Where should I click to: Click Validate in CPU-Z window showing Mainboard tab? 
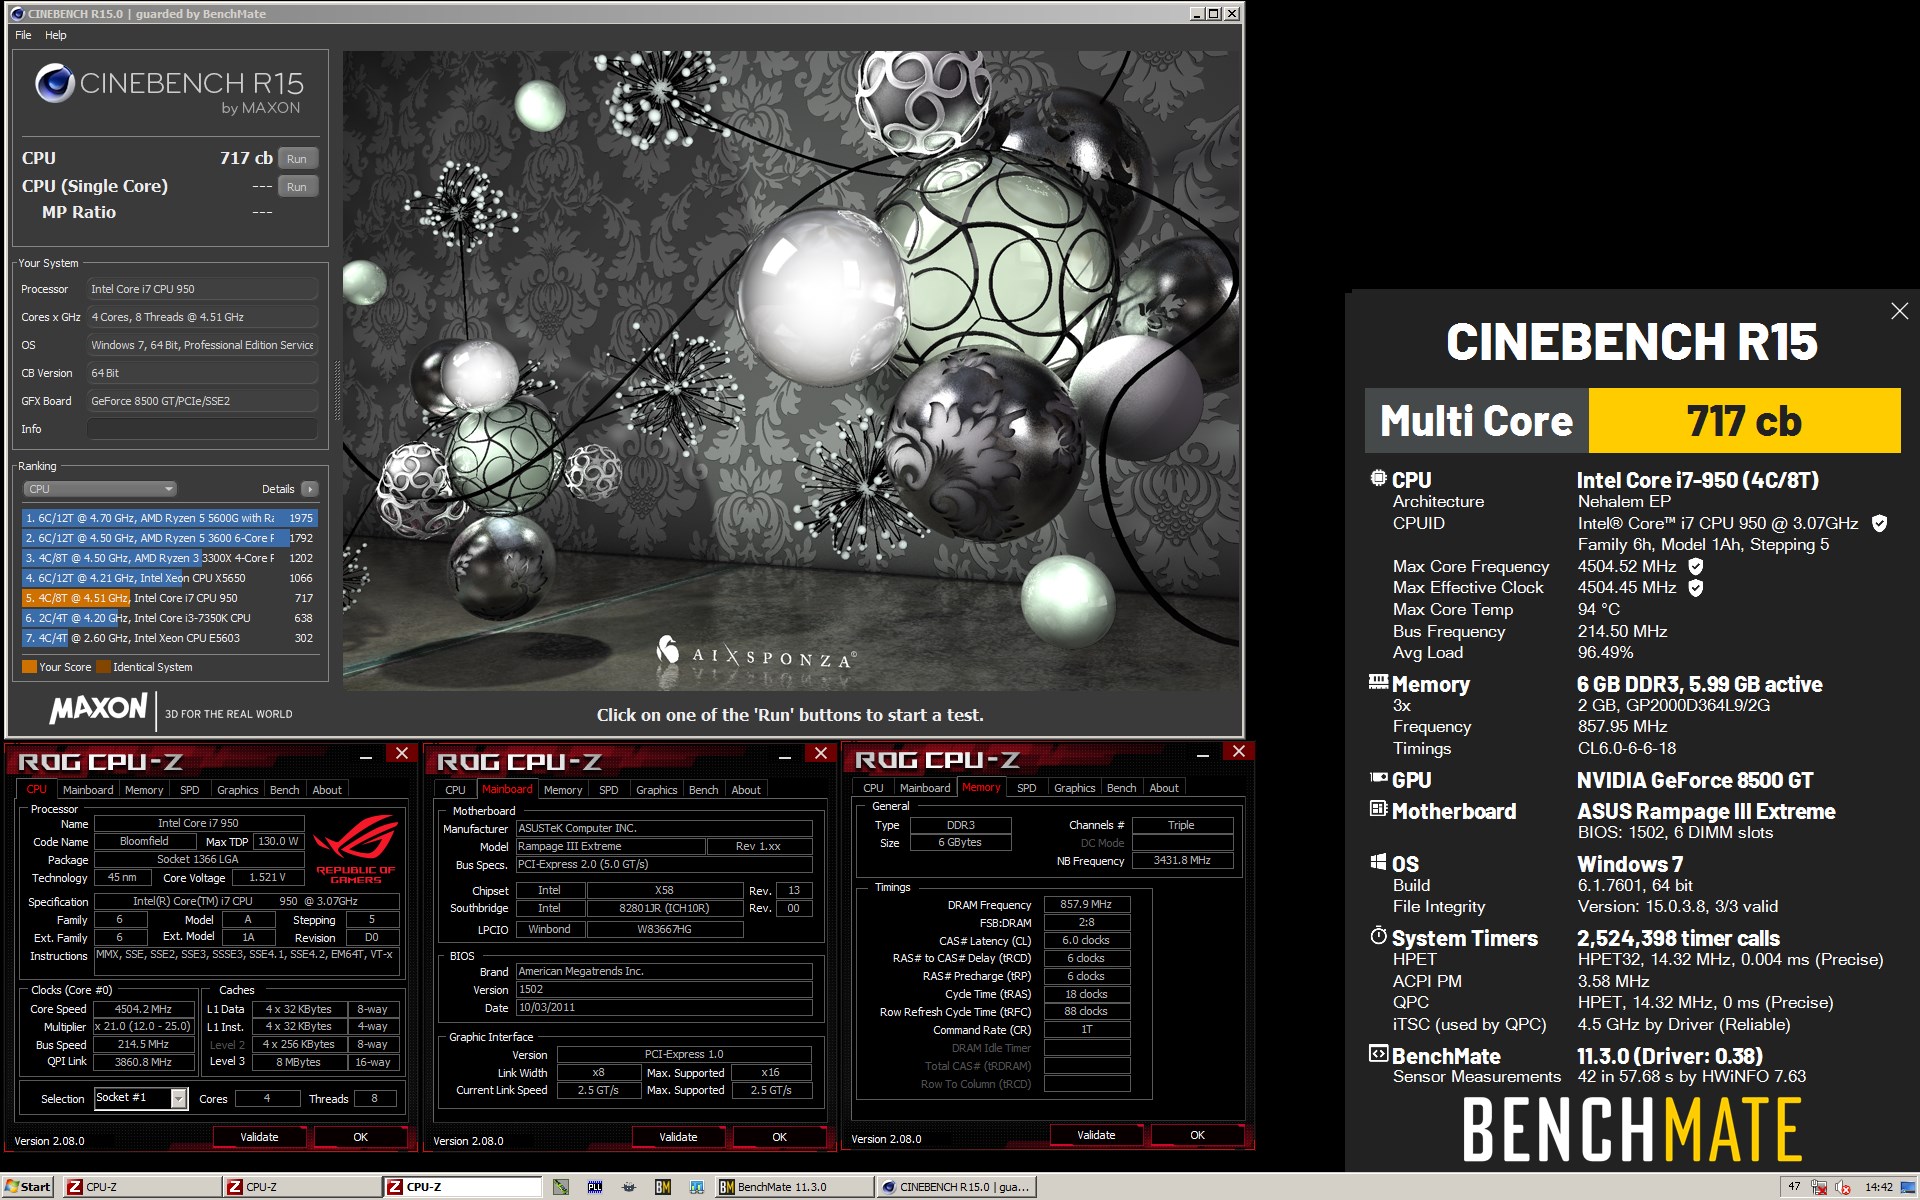(x=678, y=1137)
